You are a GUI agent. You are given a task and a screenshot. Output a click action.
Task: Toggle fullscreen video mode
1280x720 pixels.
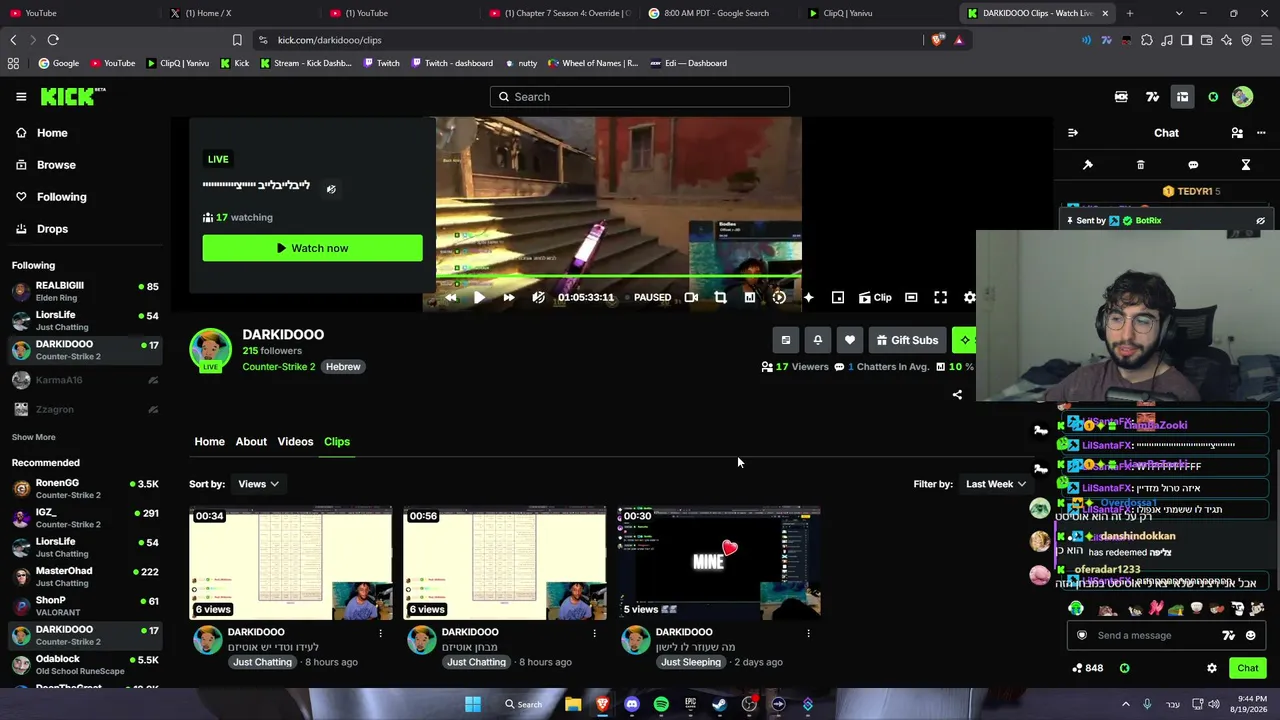pos(941,297)
